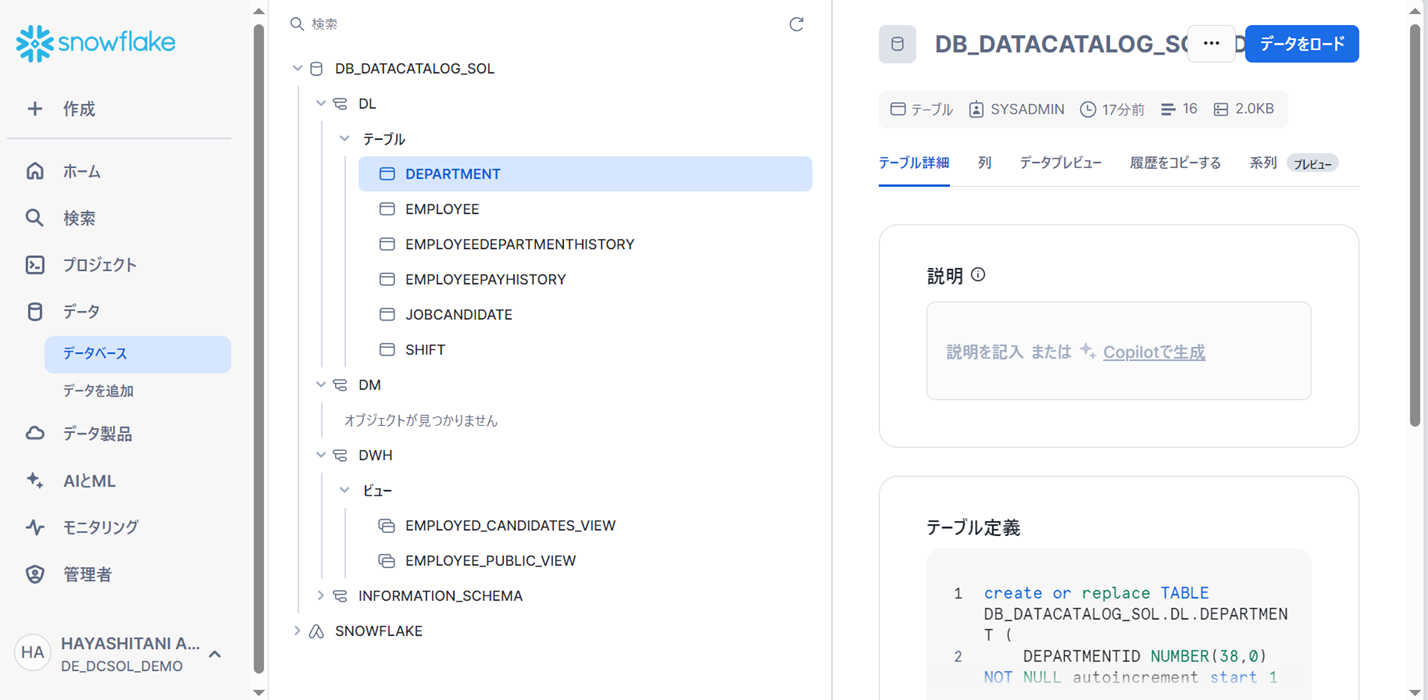Click the Snowflake database icon beside SNOWFLAKE
1428x700 pixels.
tap(317, 631)
